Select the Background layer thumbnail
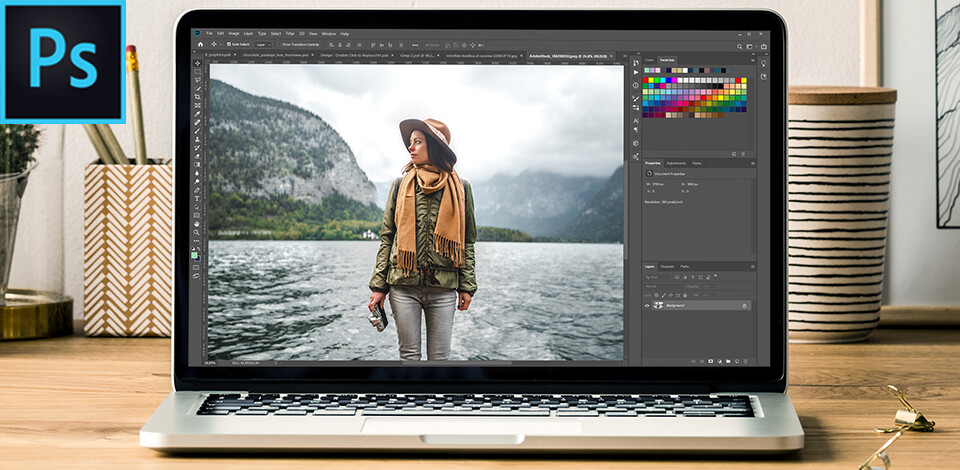The image size is (960, 470). point(658,305)
